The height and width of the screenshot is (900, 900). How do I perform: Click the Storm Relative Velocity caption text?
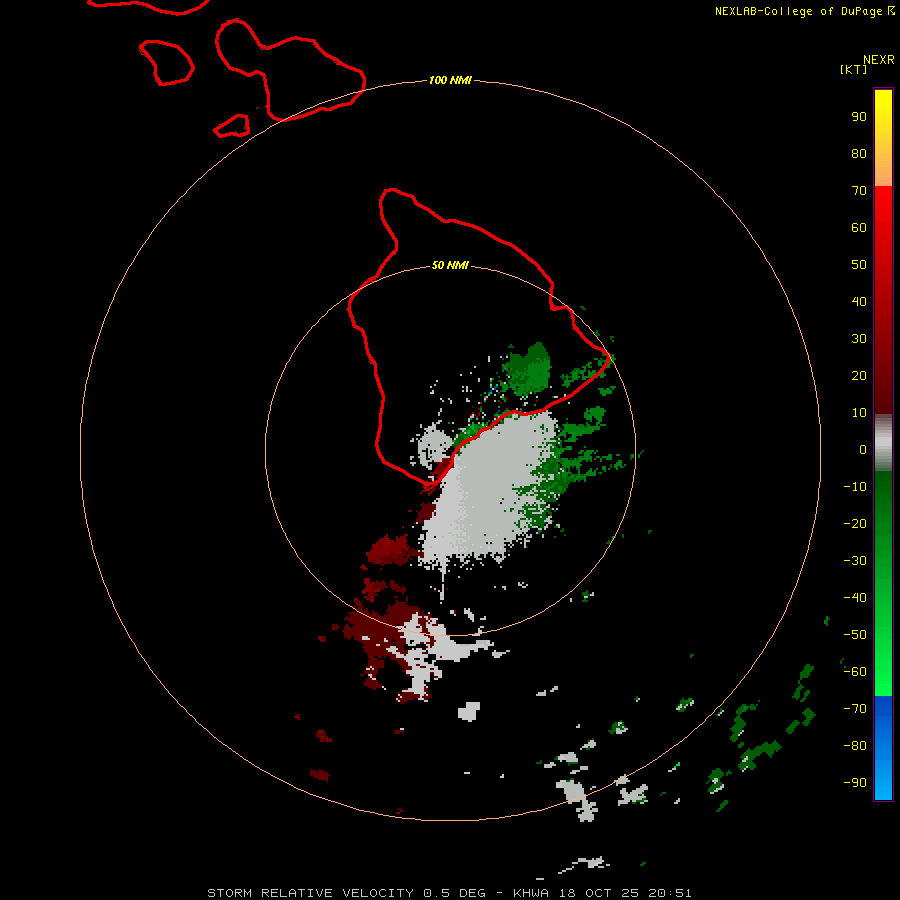[449, 893]
